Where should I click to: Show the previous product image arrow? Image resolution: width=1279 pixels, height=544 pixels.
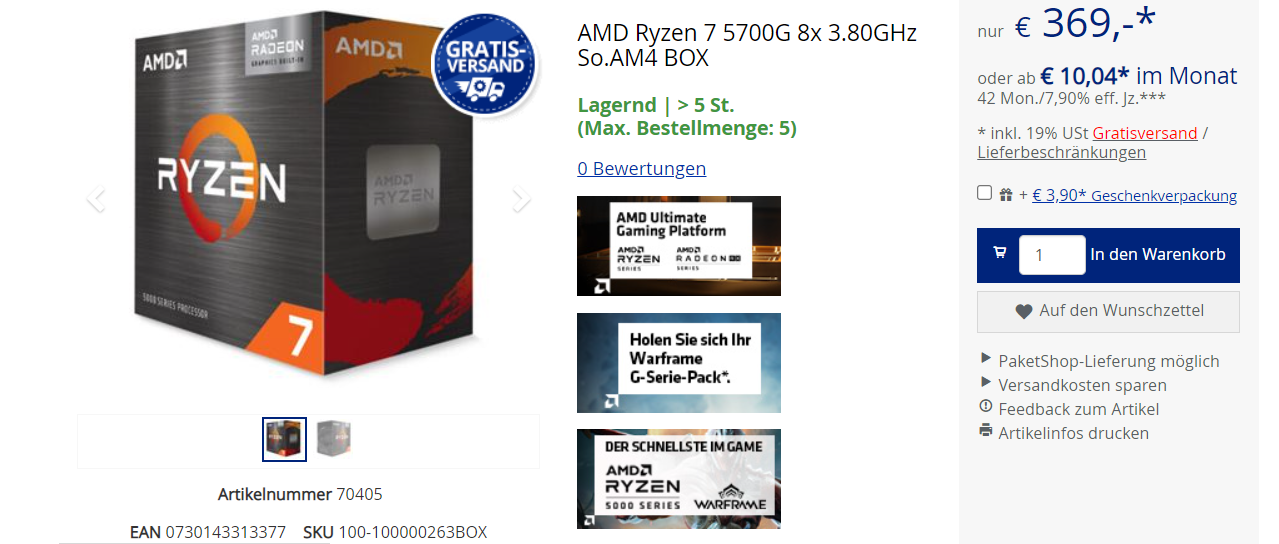pos(95,199)
